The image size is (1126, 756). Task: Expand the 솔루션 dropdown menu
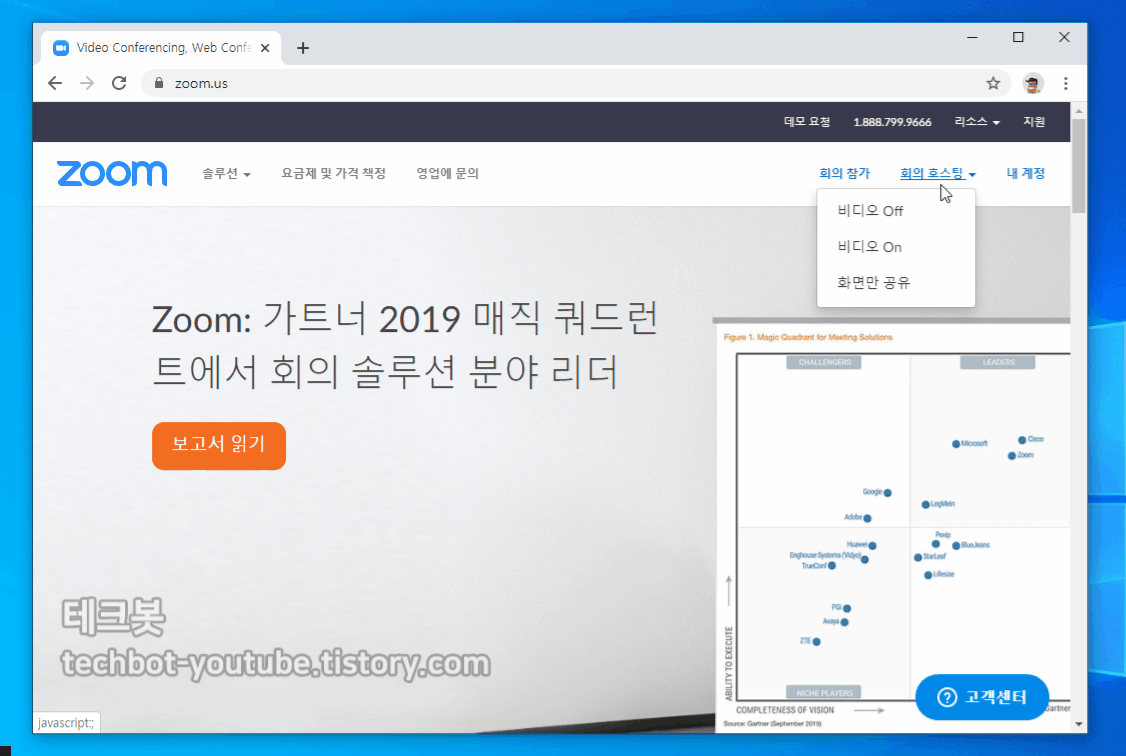coord(225,174)
